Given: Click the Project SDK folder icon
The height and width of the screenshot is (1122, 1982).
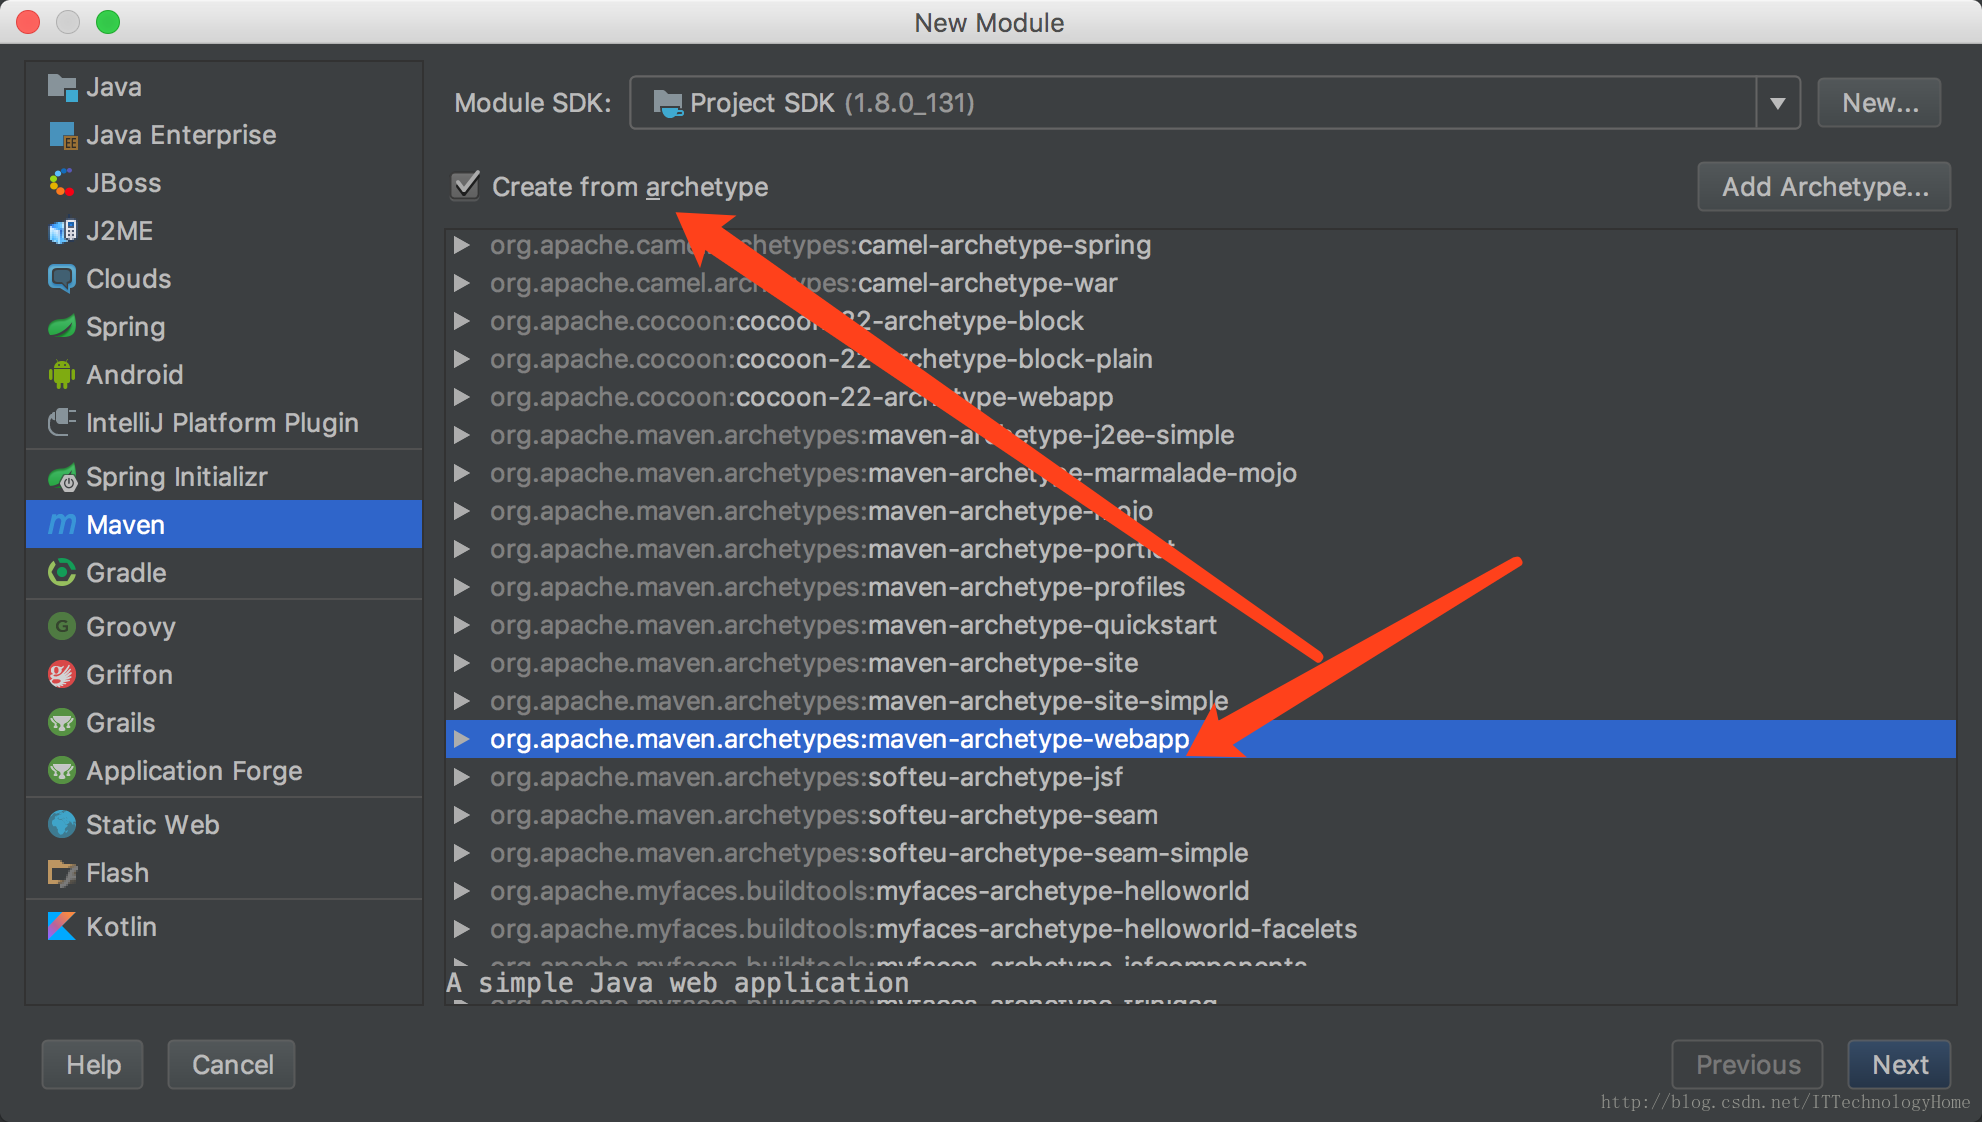Looking at the screenshot, I should click(667, 103).
